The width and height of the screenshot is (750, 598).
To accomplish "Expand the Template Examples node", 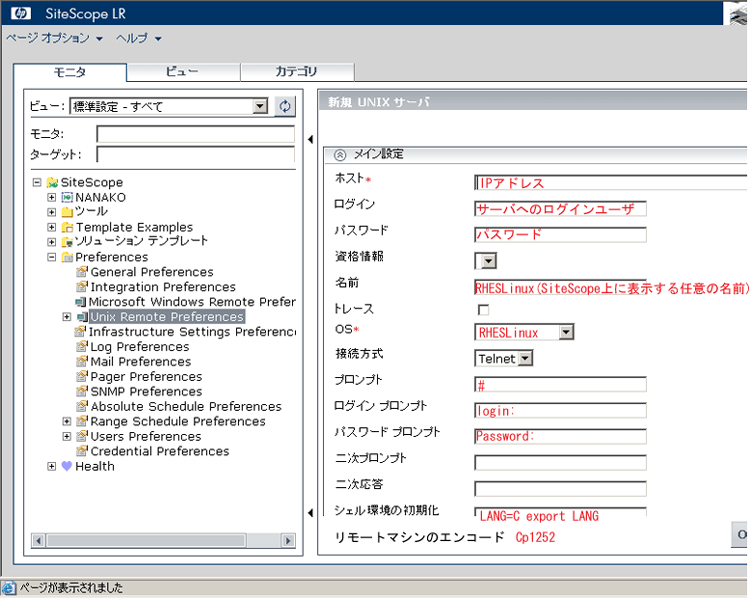I will [x=52, y=227].
